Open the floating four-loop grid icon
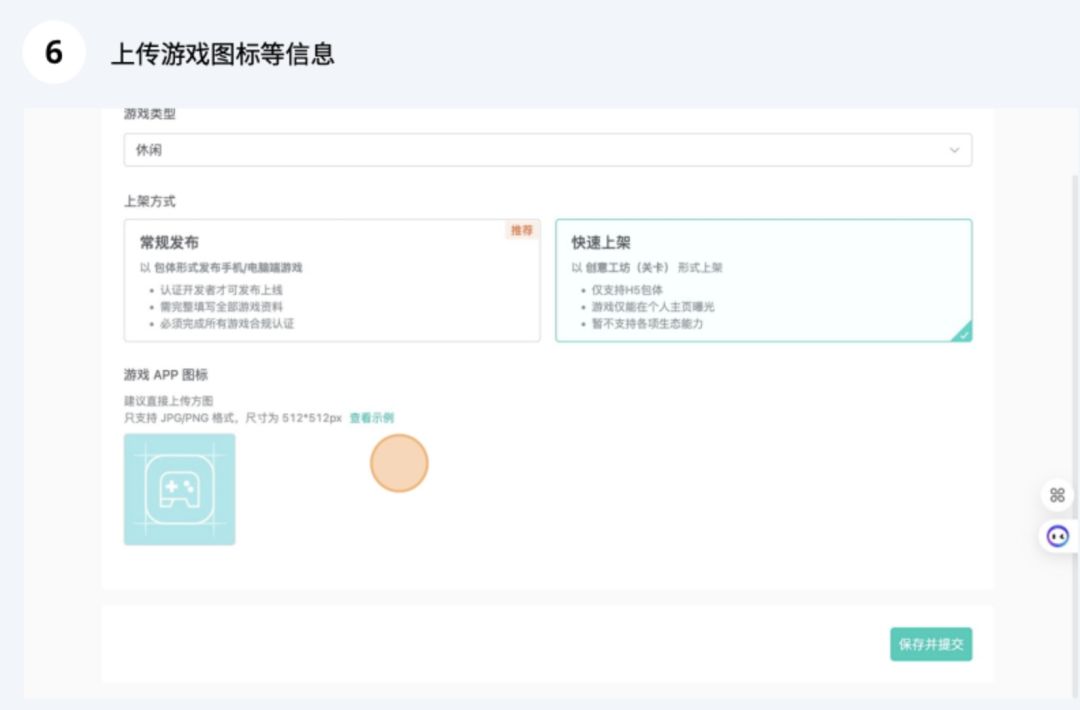Image resolution: width=1080 pixels, height=710 pixels. click(x=1057, y=494)
